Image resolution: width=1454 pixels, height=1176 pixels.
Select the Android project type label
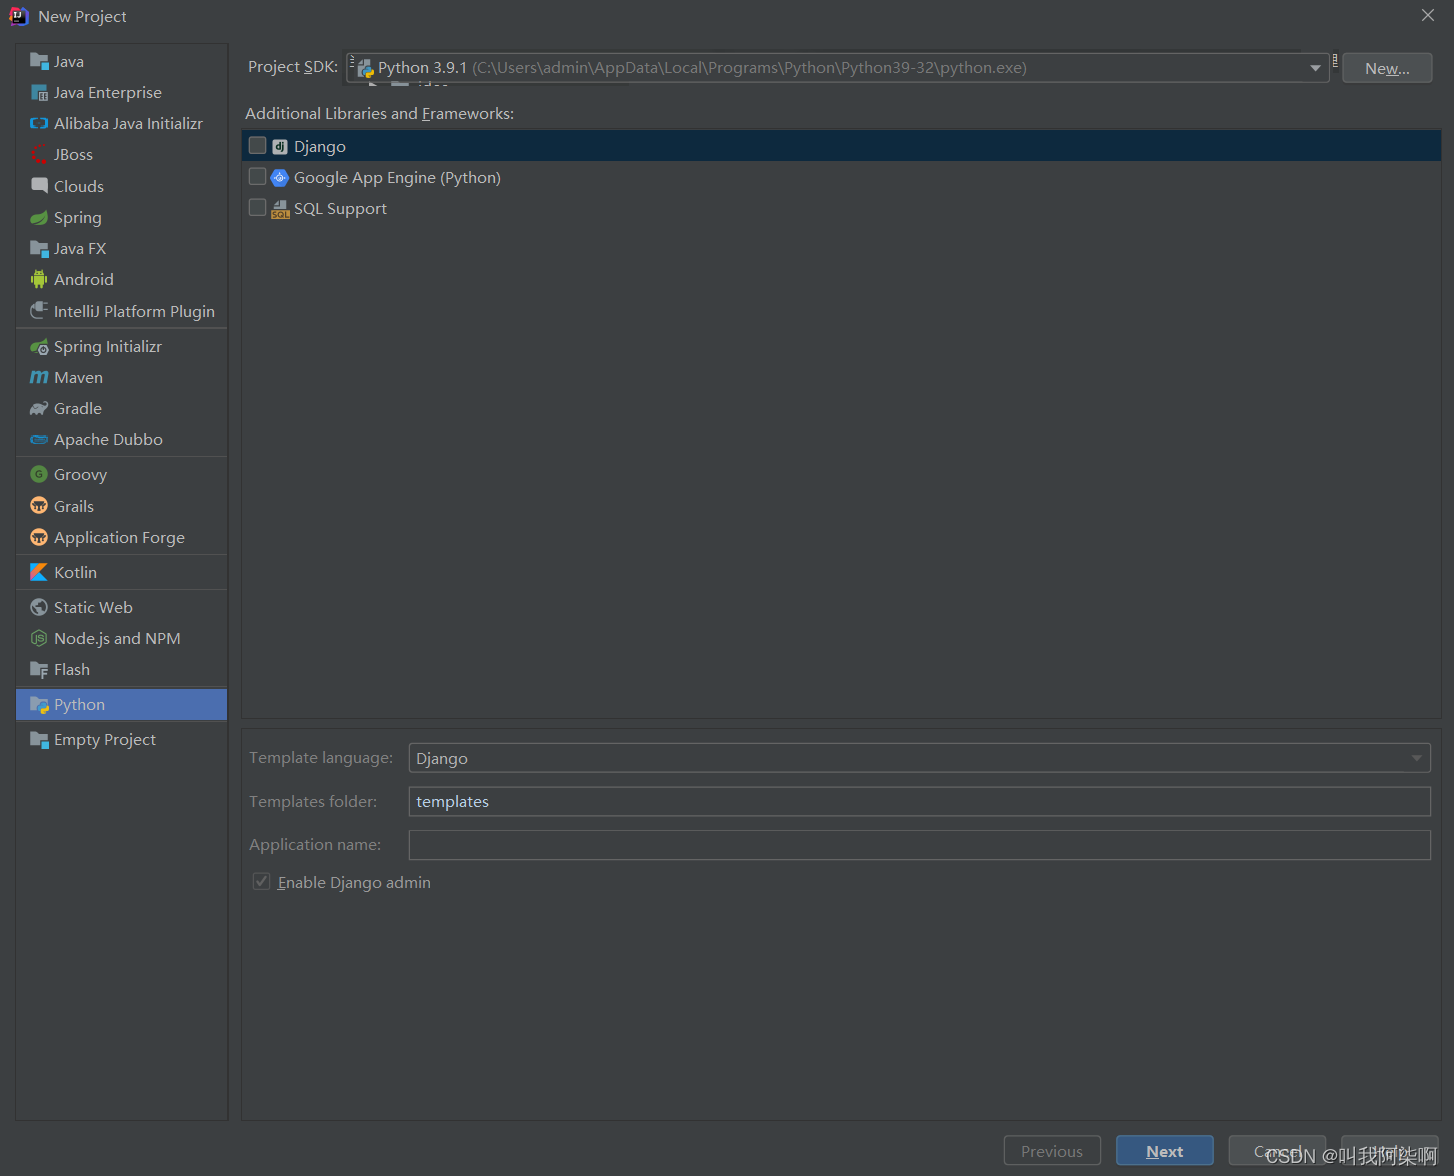84,279
